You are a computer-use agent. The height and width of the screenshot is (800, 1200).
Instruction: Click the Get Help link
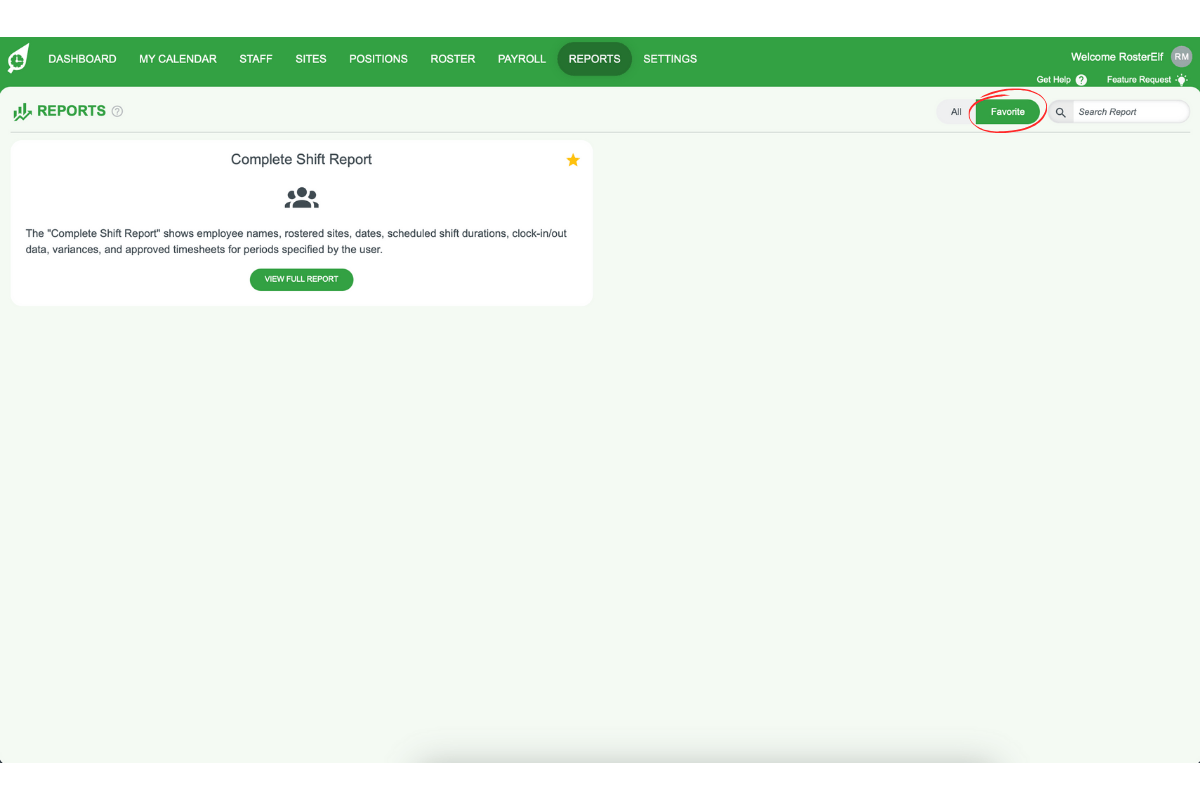[x=1054, y=80]
